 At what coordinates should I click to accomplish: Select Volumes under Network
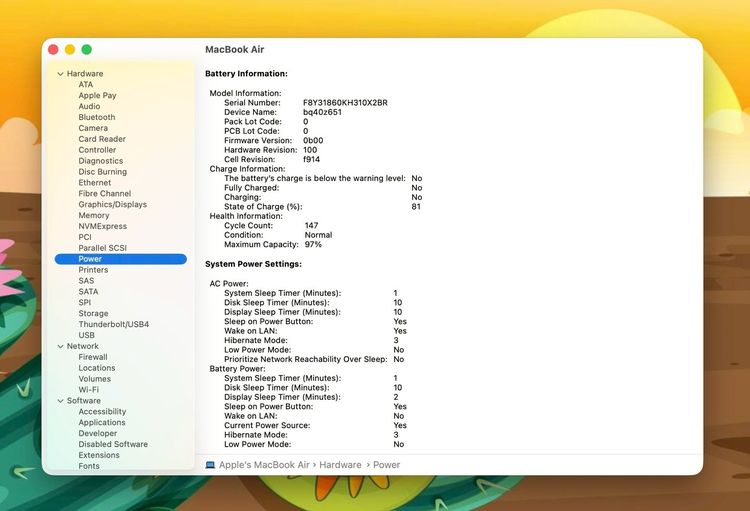point(94,379)
